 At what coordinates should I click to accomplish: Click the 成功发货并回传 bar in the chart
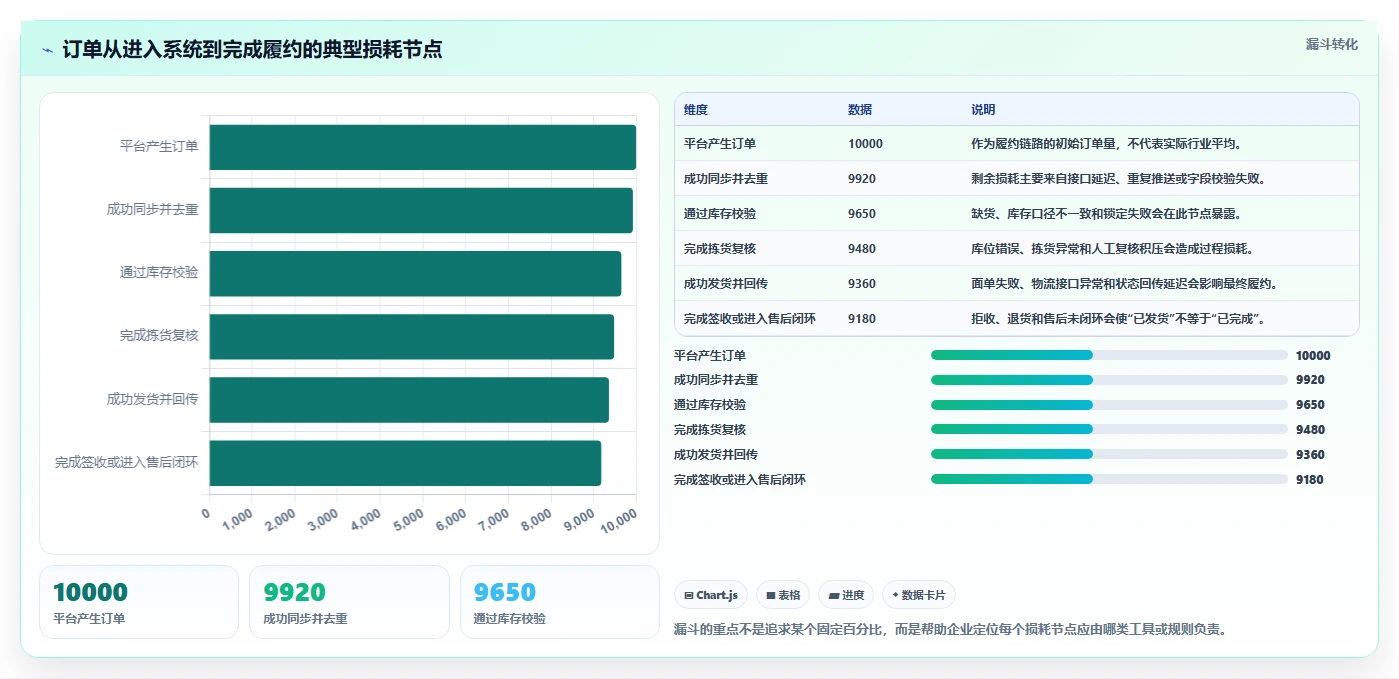click(409, 400)
